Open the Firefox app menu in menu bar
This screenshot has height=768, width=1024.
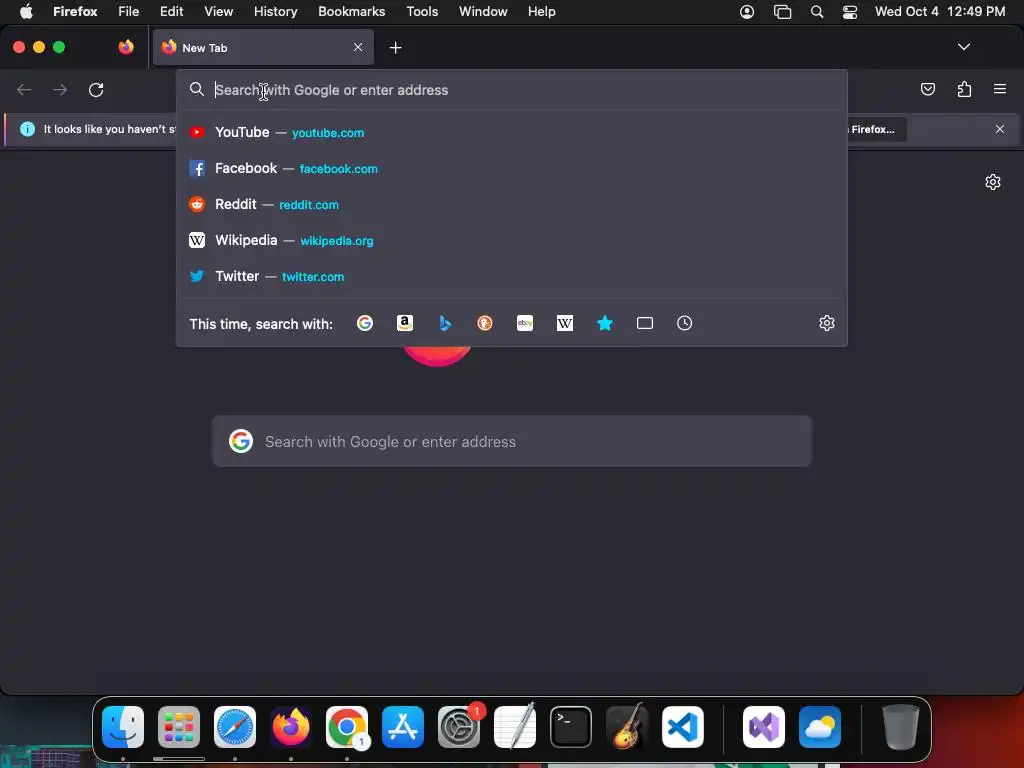[x=75, y=12]
